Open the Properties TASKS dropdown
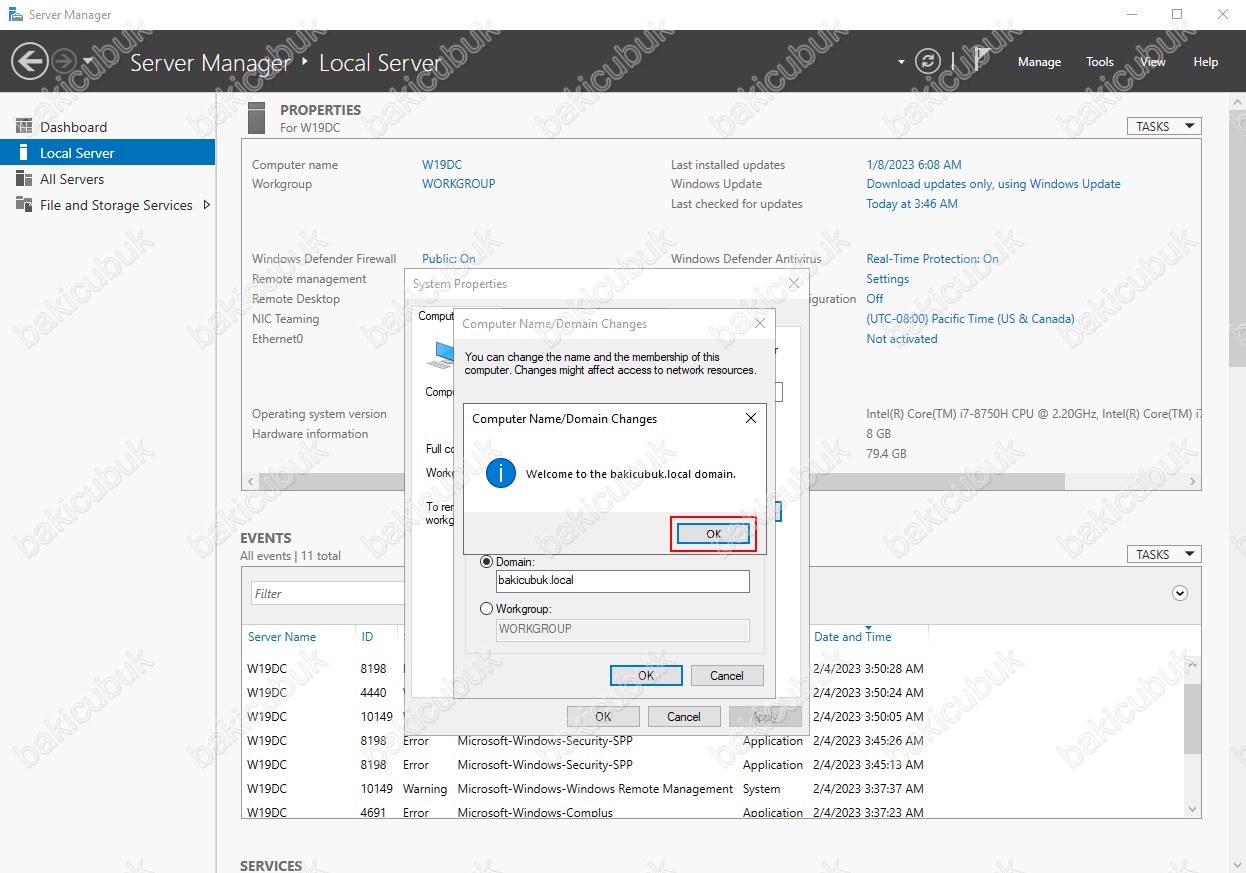The width and height of the screenshot is (1246, 873). pos(1163,126)
